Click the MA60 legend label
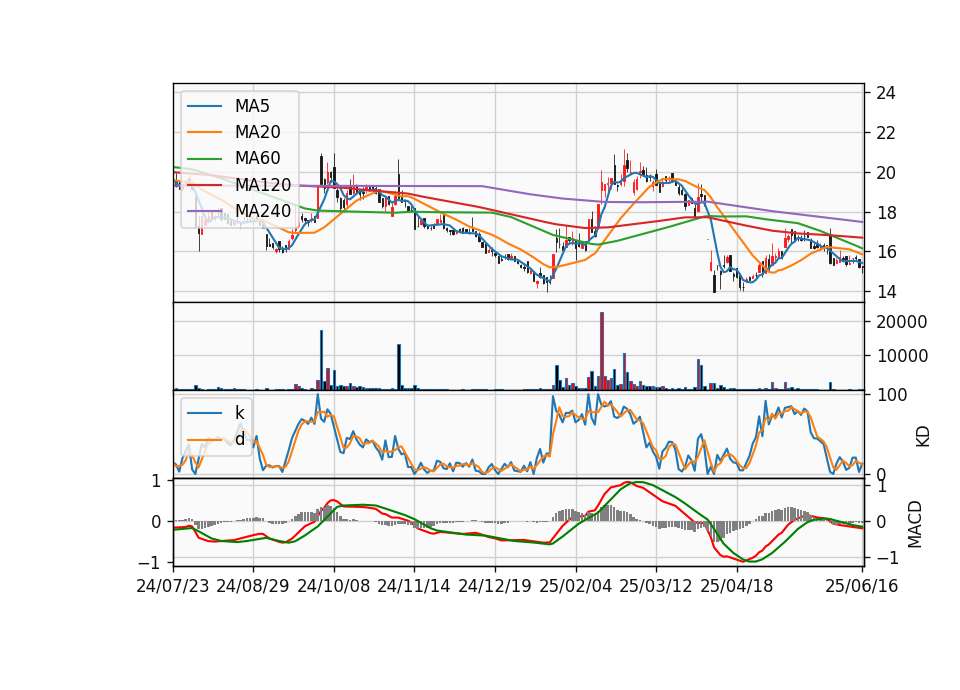This screenshot has height=690, width=960. coord(258,158)
